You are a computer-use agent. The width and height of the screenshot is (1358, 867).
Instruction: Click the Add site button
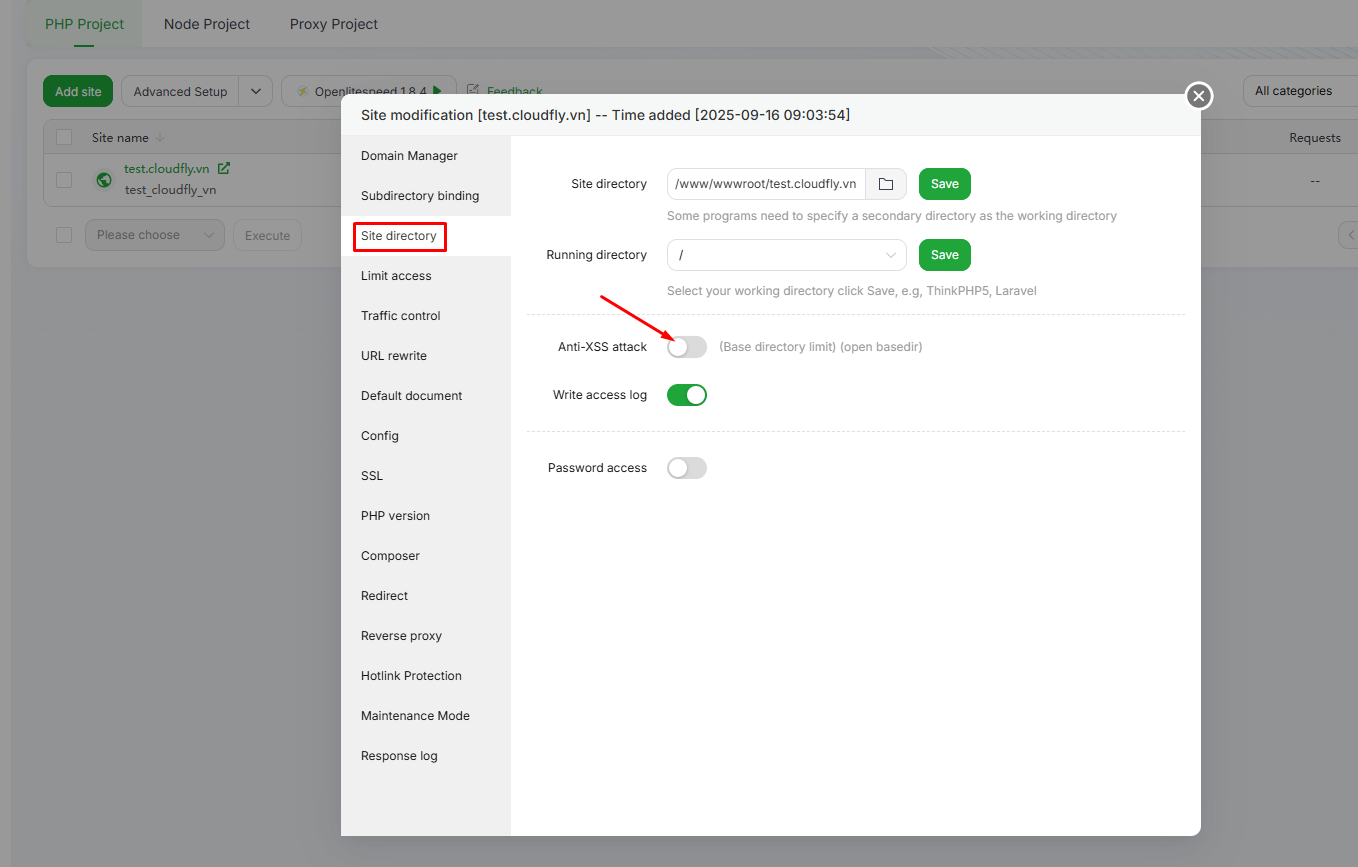point(78,91)
